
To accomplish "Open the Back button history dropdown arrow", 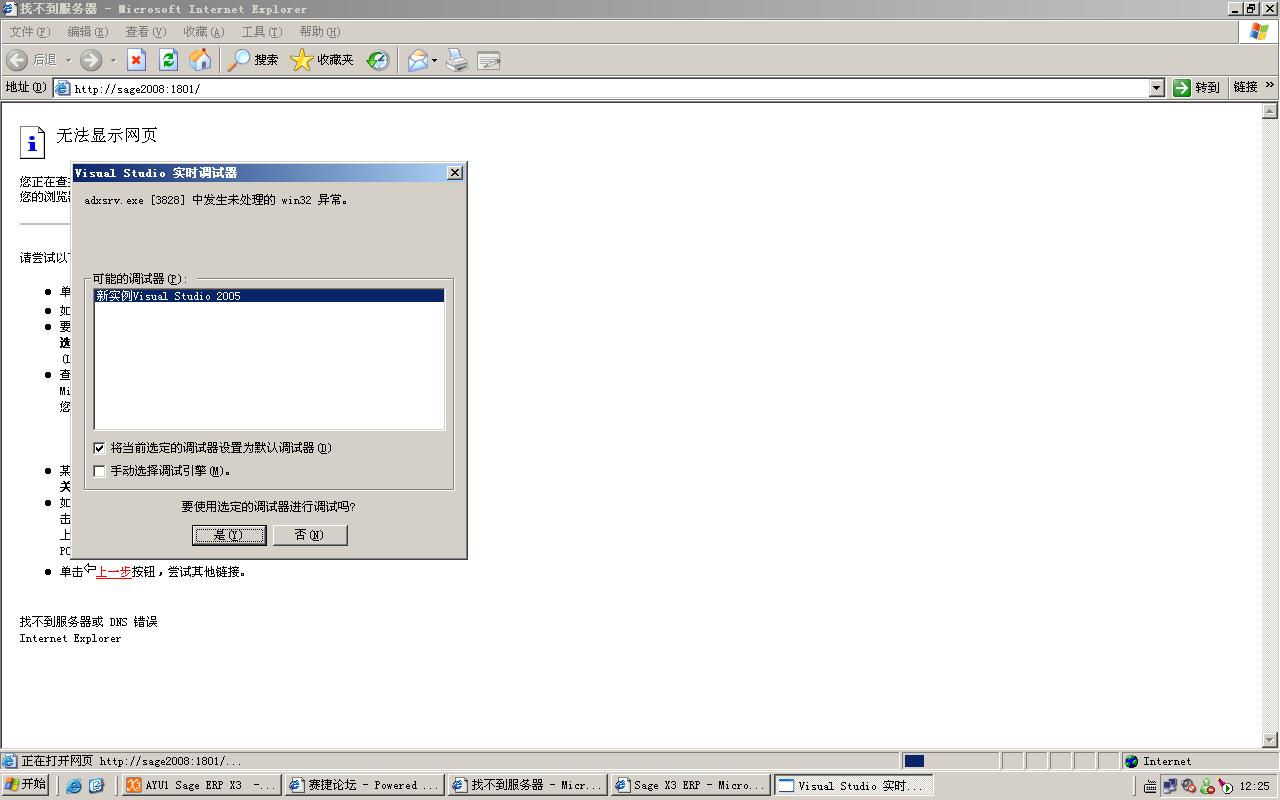I will [69, 60].
